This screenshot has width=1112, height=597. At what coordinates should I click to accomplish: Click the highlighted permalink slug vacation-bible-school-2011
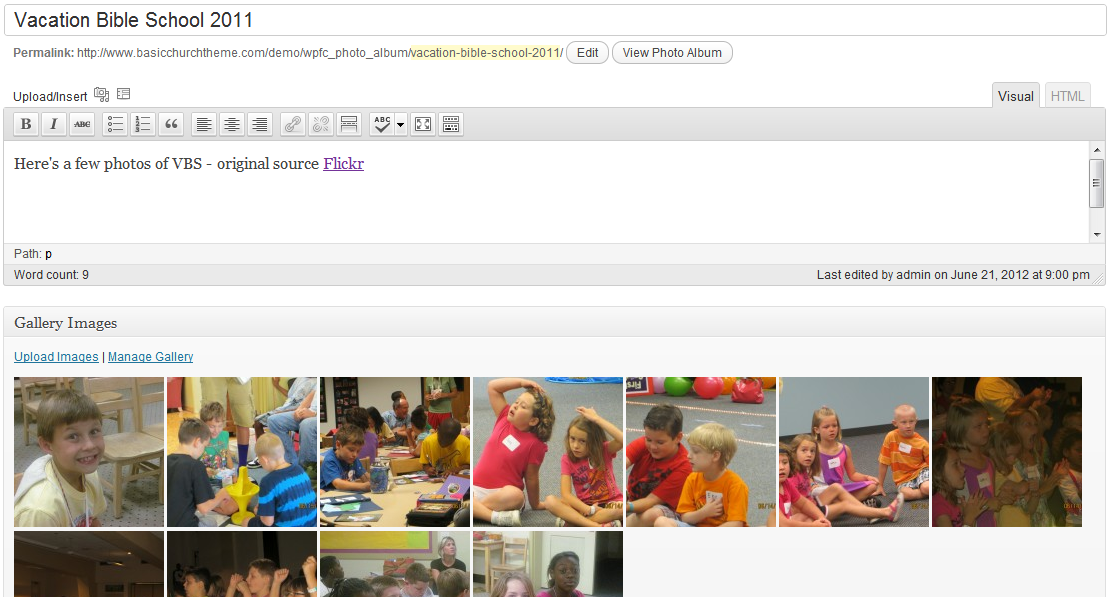486,52
